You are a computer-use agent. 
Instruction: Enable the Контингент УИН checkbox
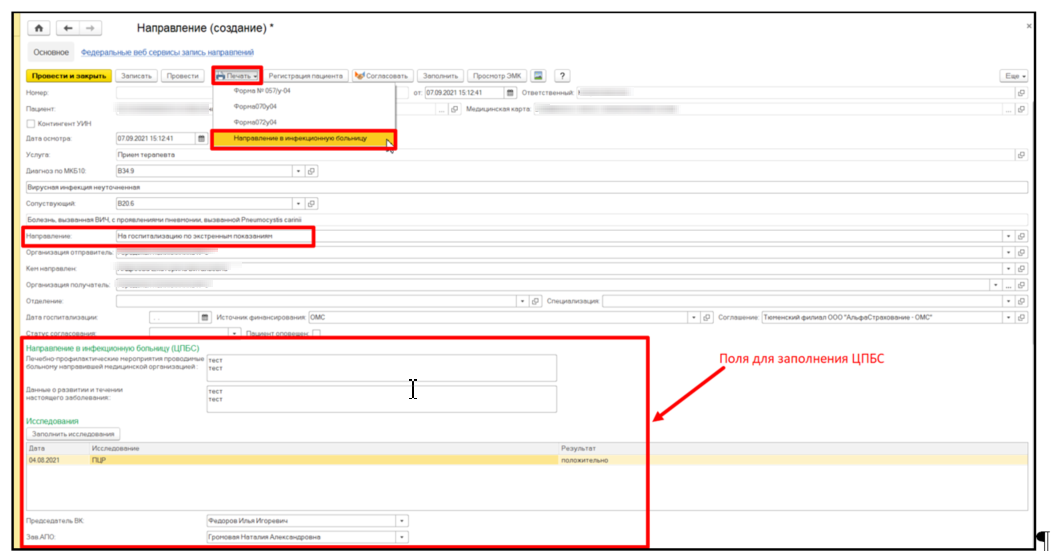coord(30,124)
